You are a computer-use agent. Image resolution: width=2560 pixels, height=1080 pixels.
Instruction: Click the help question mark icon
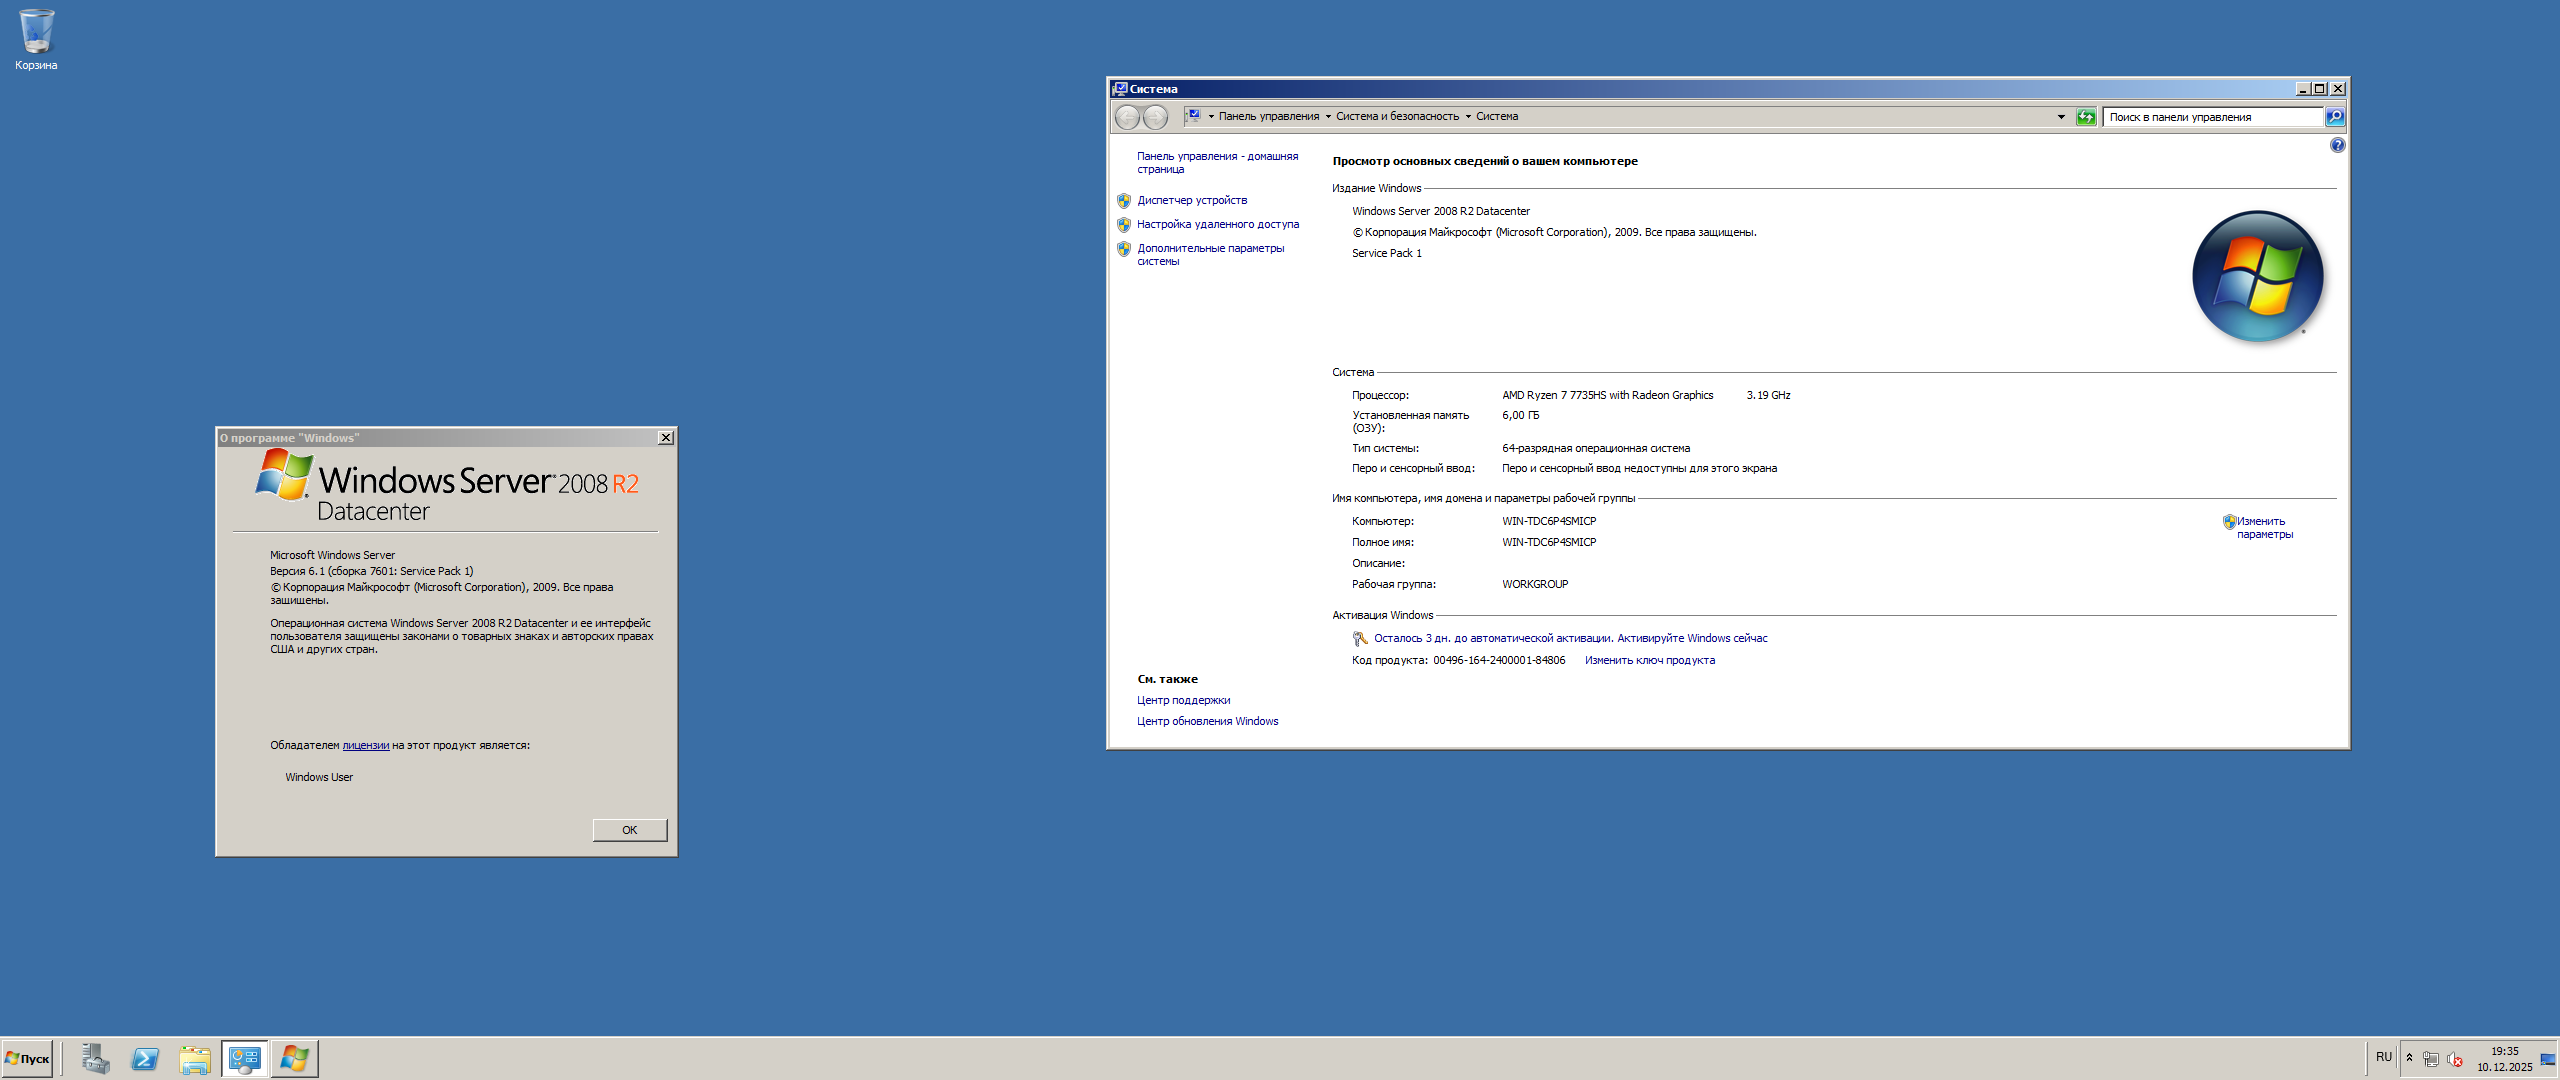pos(2337,145)
